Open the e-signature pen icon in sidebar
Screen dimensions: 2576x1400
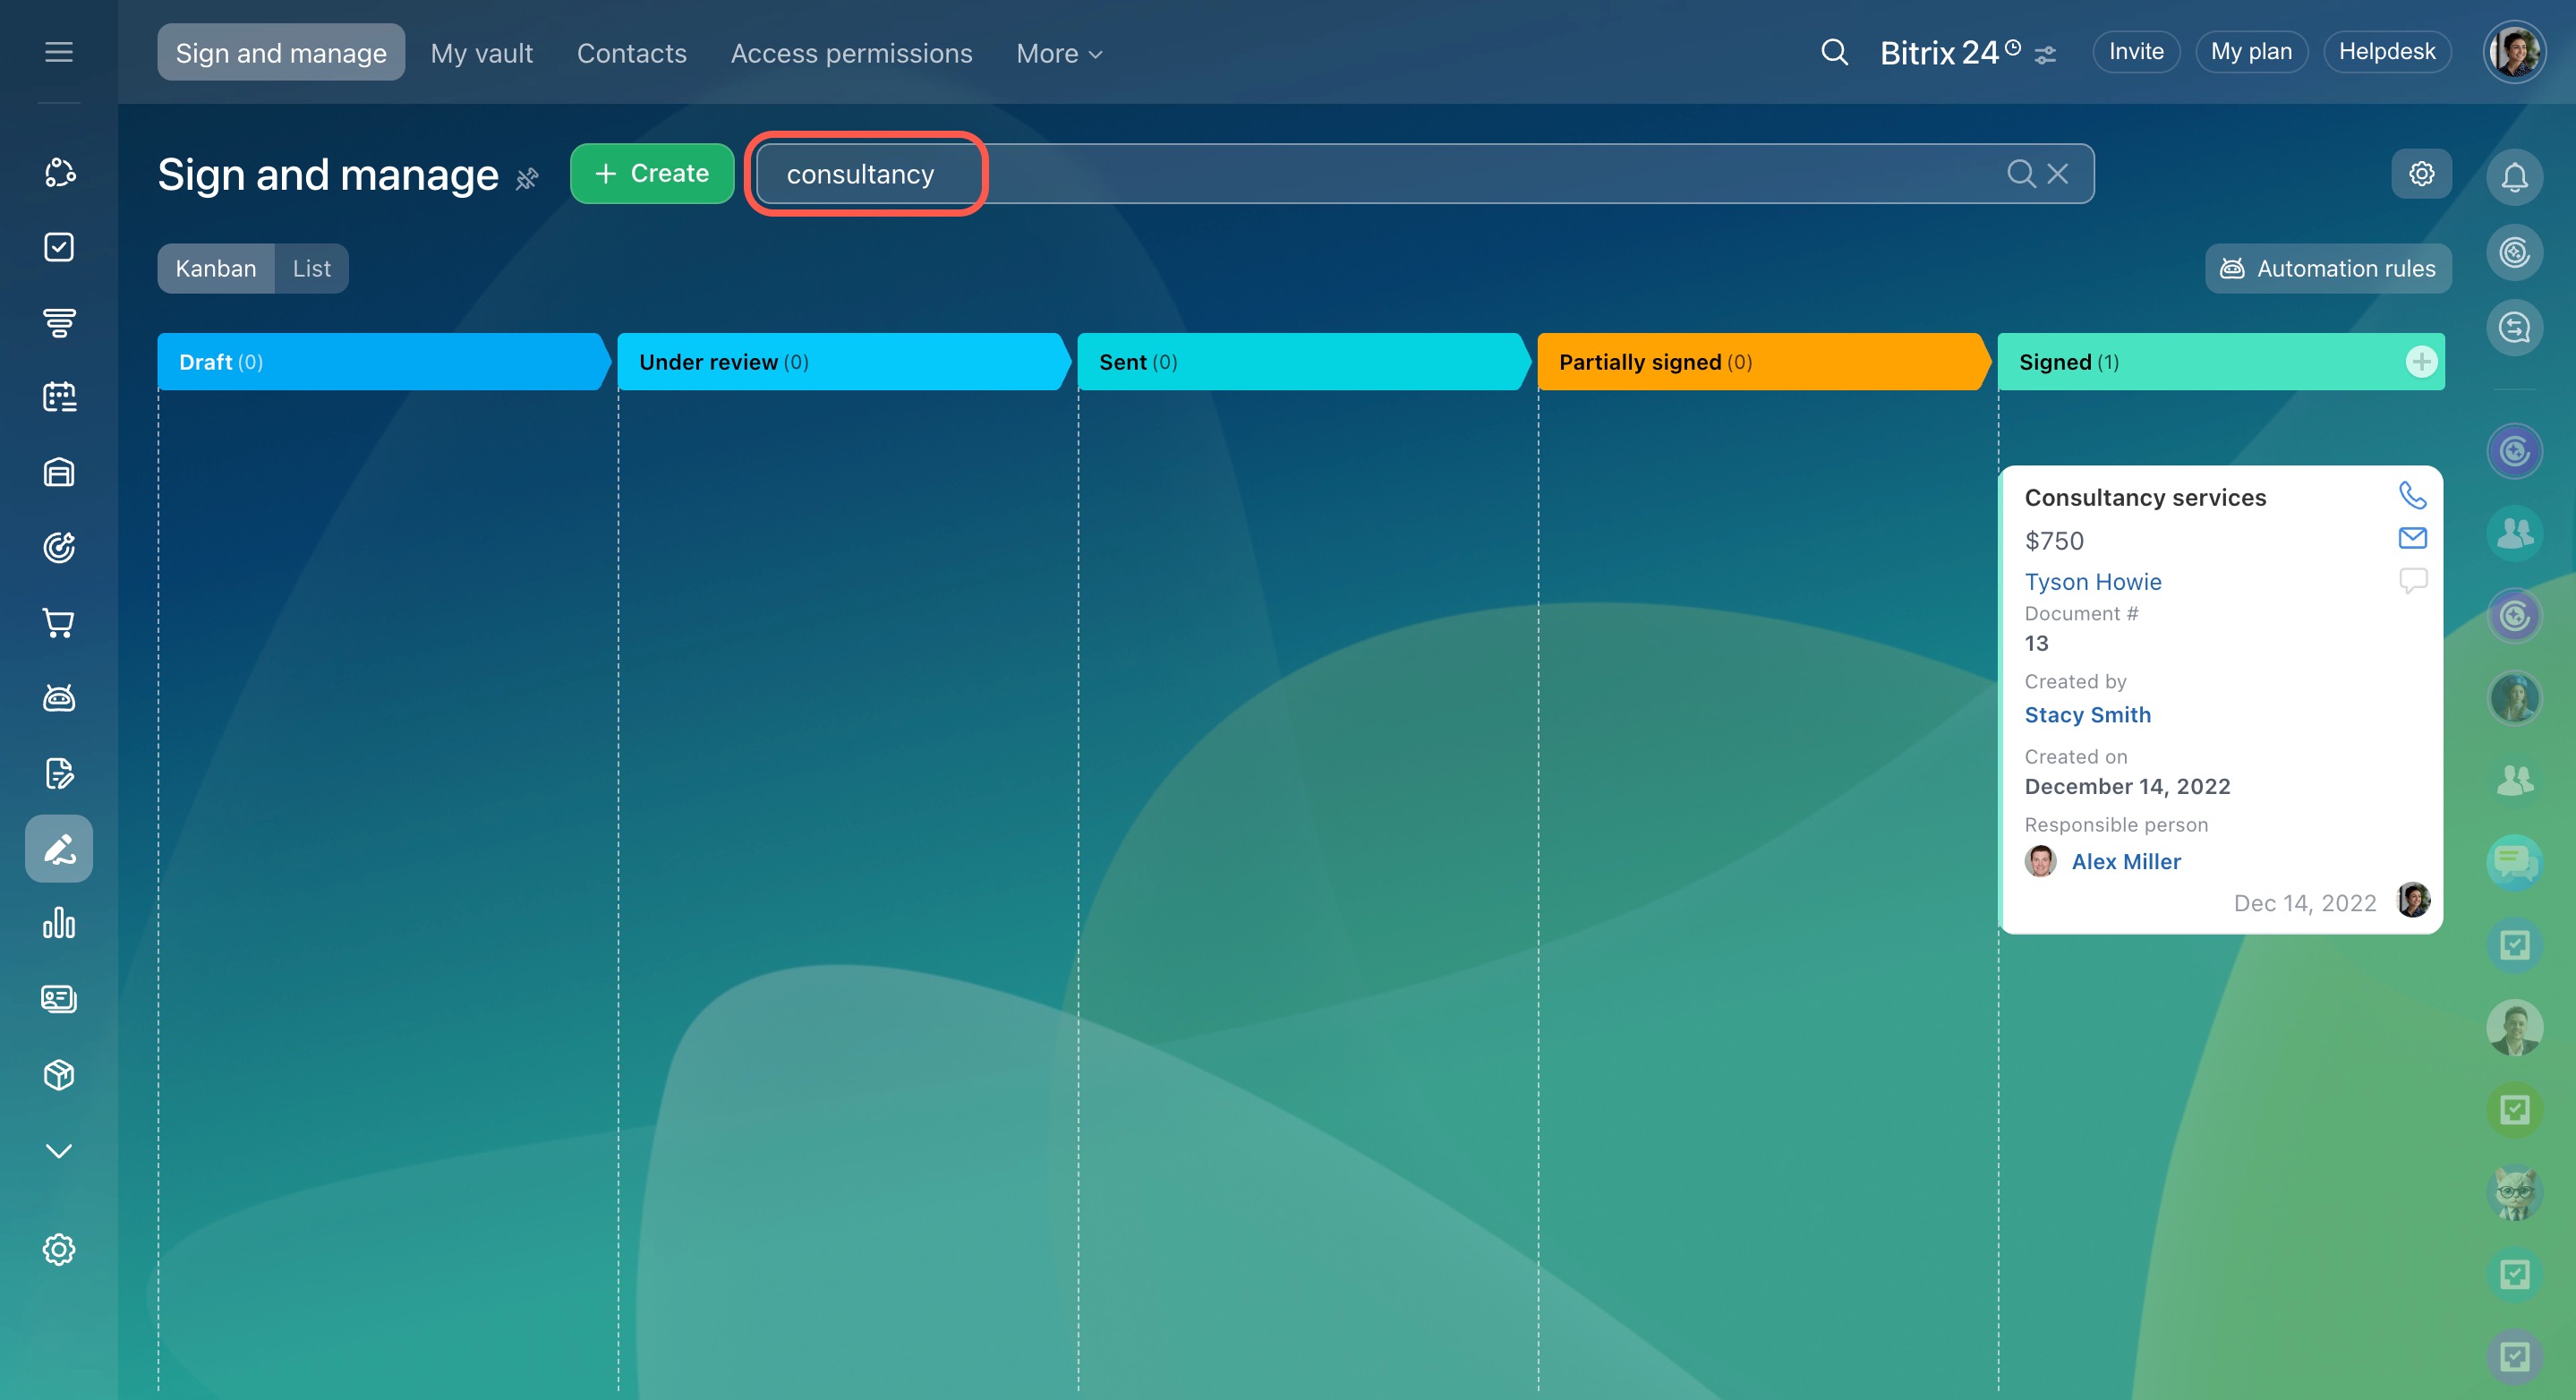(59, 848)
